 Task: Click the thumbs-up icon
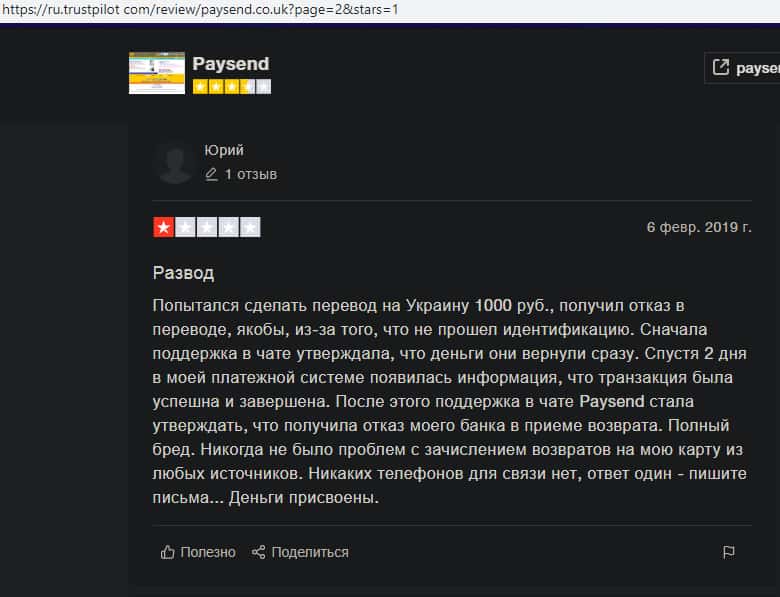pos(168,552)
